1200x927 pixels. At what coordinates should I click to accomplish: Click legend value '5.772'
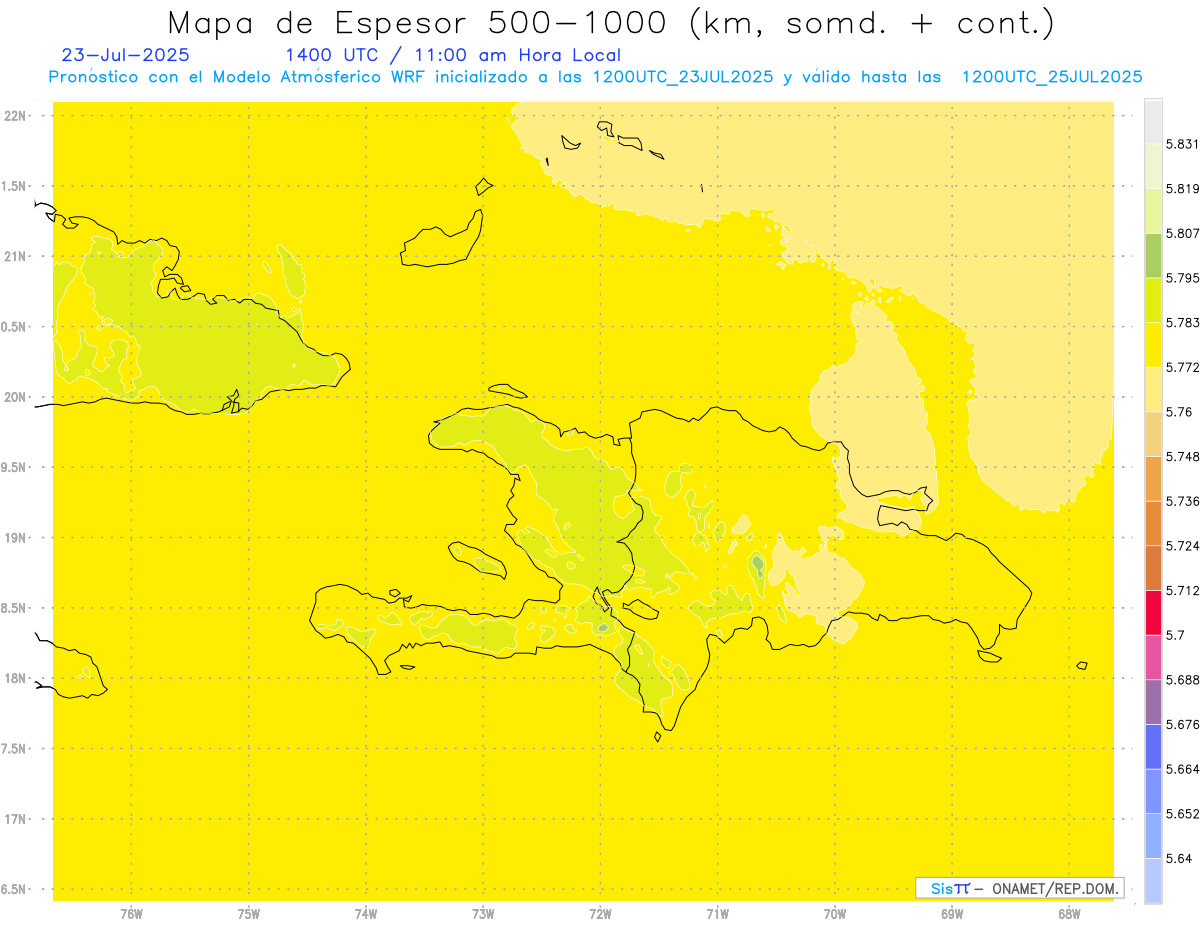click(x=1183, y=367)
